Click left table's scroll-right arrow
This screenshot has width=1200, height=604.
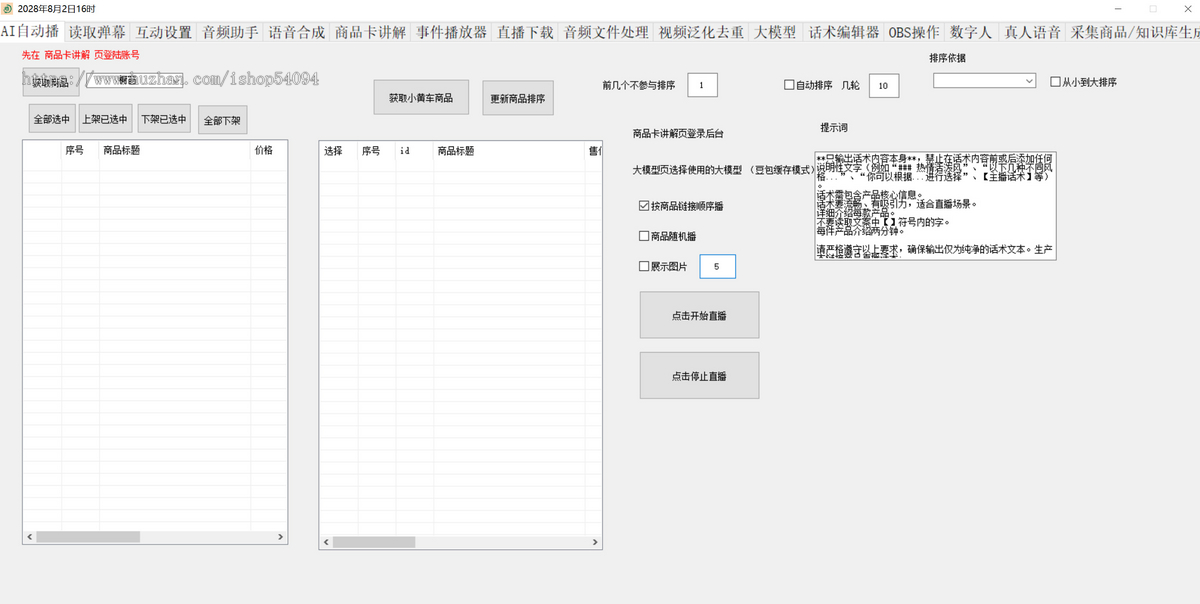point(282,537)
